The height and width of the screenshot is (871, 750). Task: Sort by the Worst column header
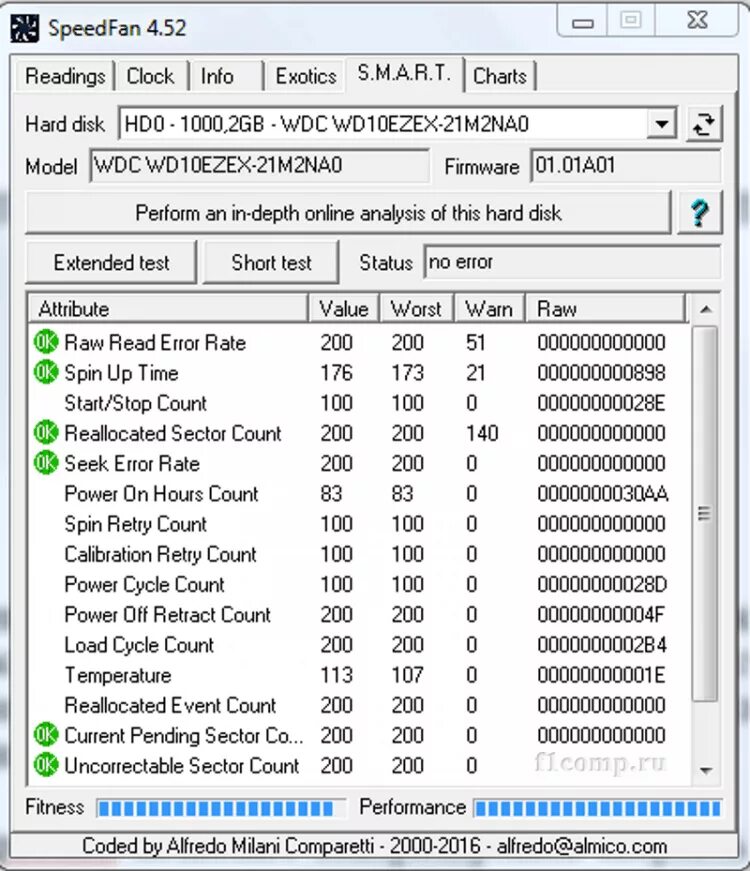click(416, 309)
